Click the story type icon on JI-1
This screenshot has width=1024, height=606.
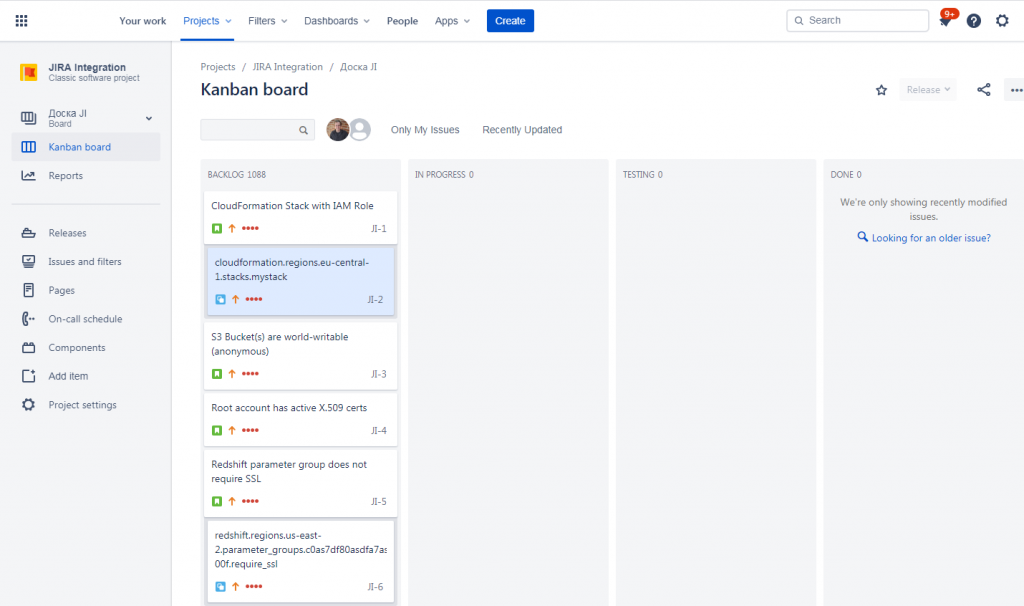(217, 229)
